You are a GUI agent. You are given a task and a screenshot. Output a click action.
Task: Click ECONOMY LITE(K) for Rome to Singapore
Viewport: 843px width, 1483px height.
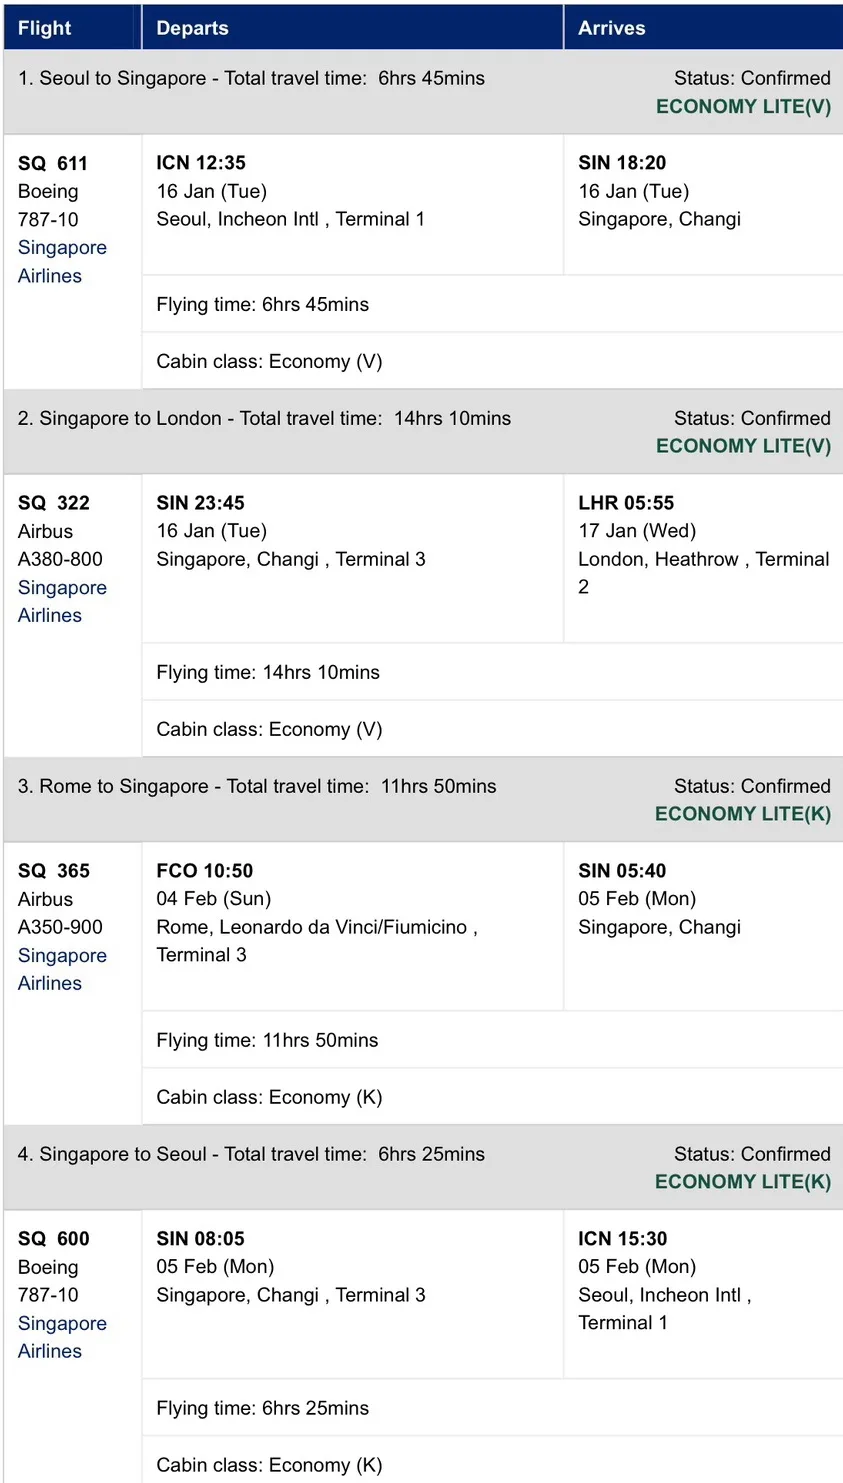[x=743, y=814]
